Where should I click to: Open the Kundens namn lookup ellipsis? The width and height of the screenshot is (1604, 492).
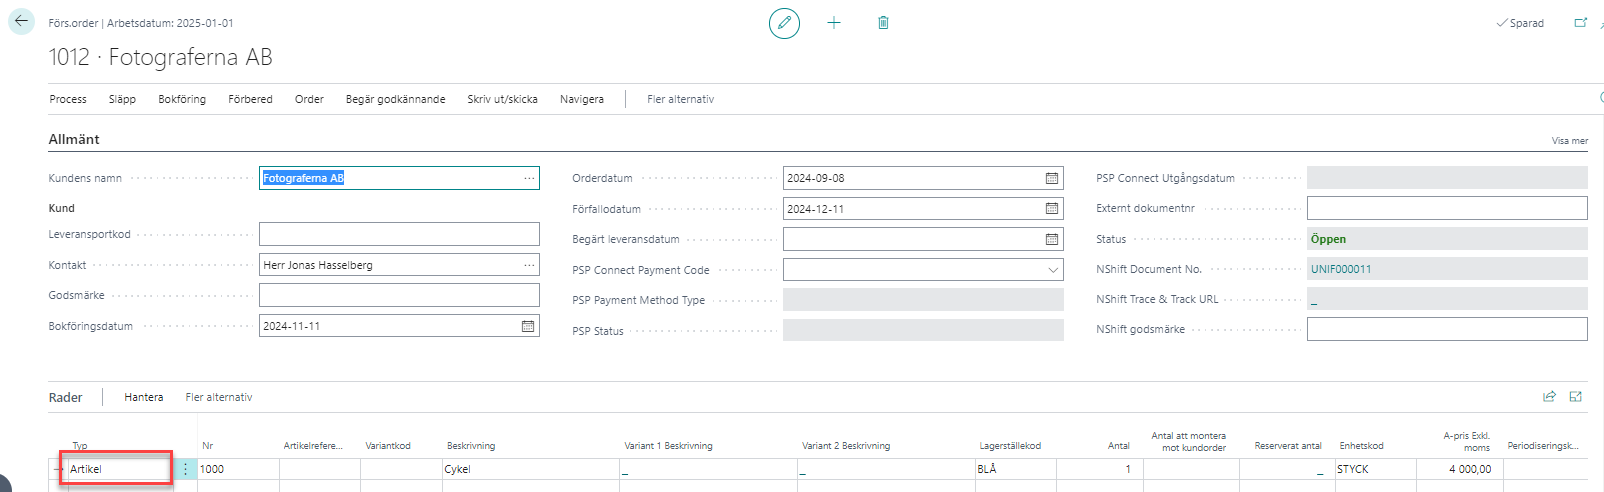[x=529, y=178]
